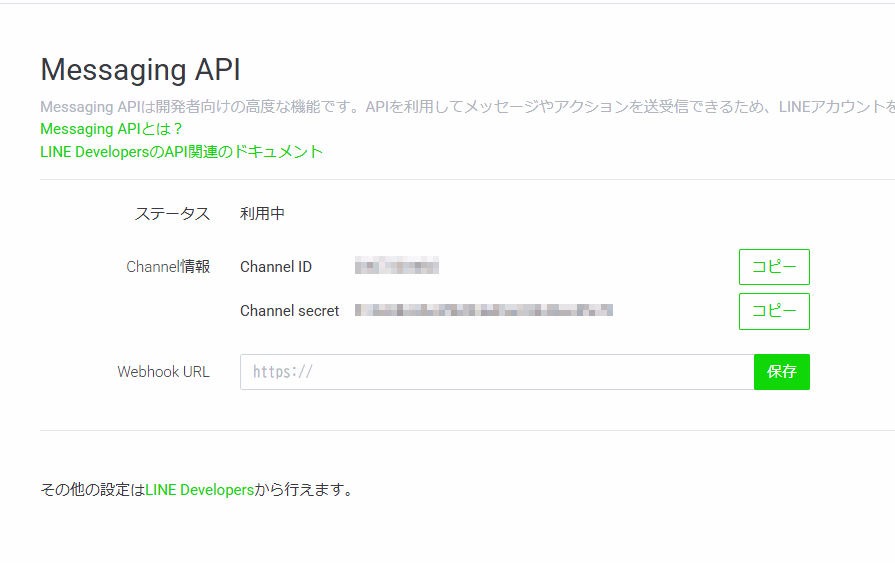895x563 pixels.
Task: Open LINE Developers link in the footer text
Action: pos(200,490)
